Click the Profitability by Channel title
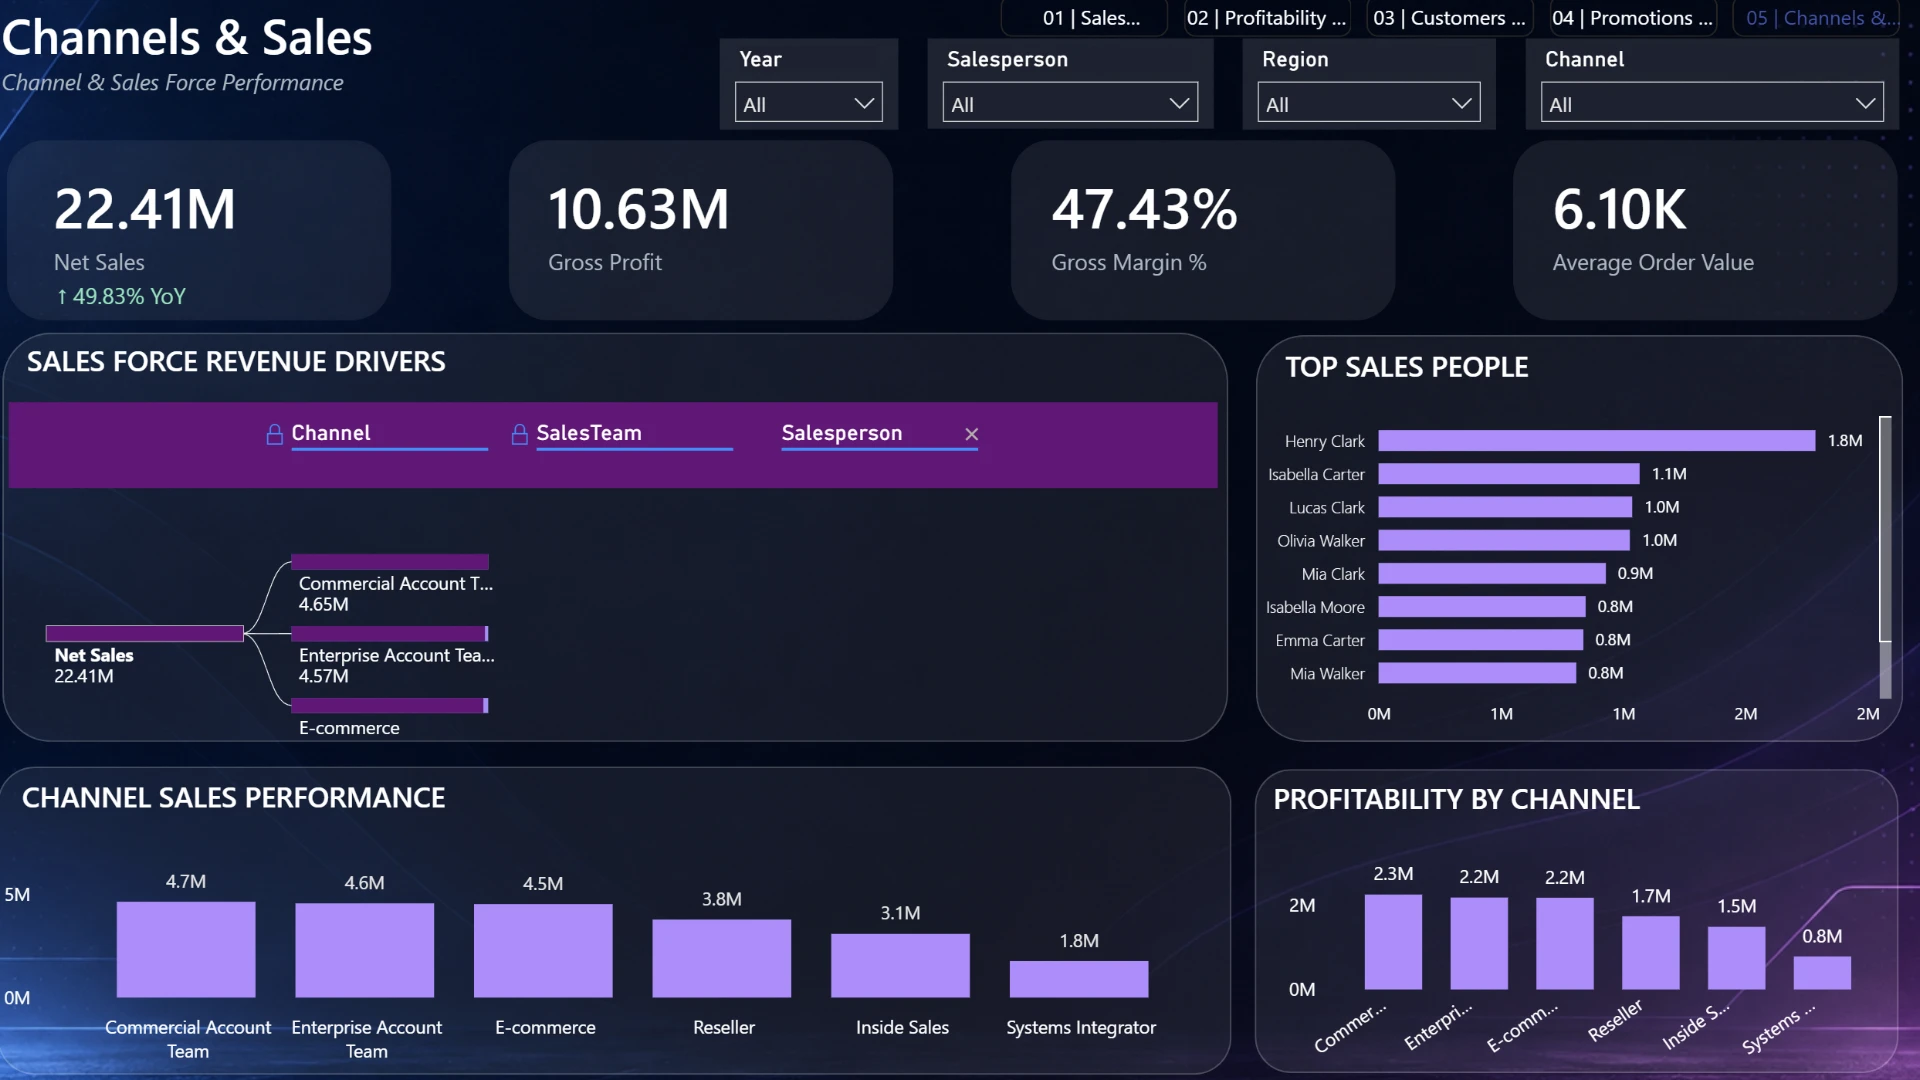 tap(1456, 800)
